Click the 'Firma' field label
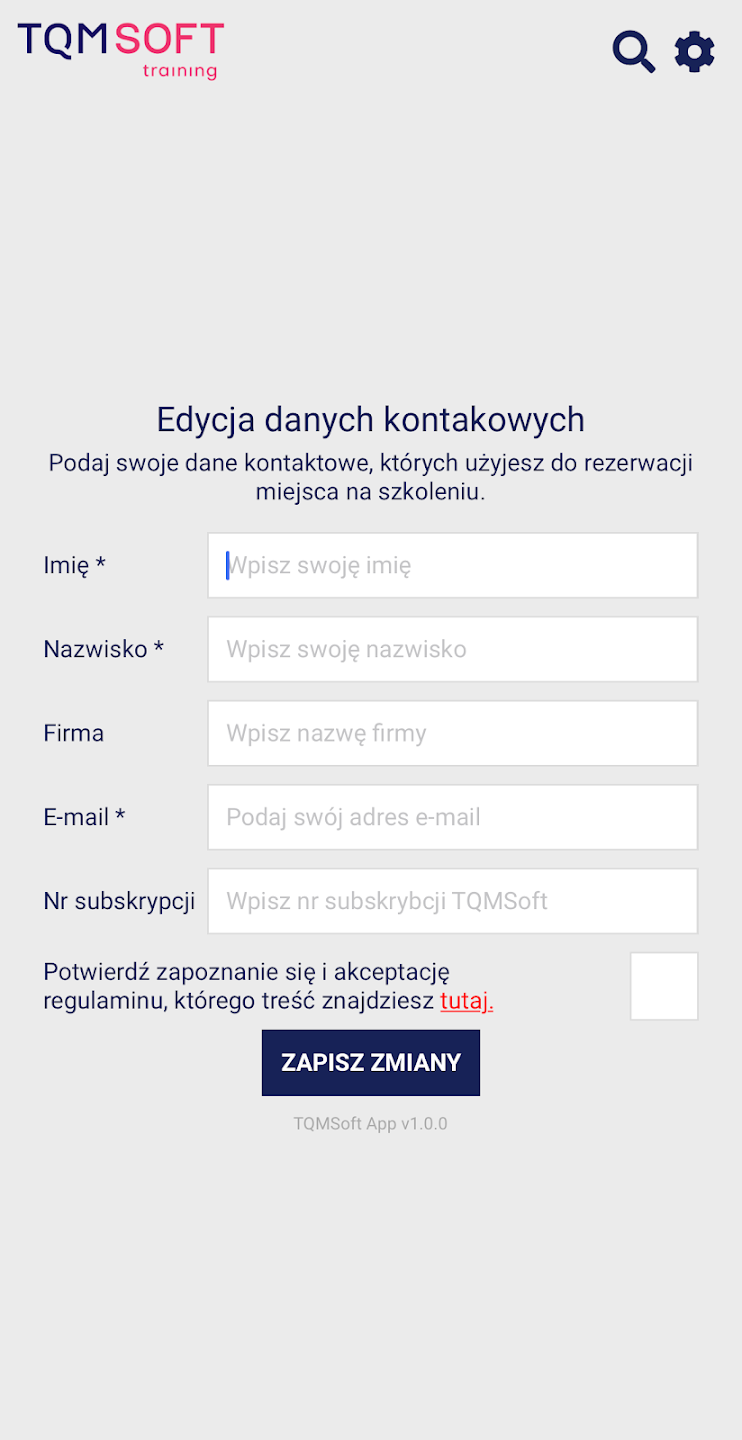742x1440 pixels. click(74, 733)
